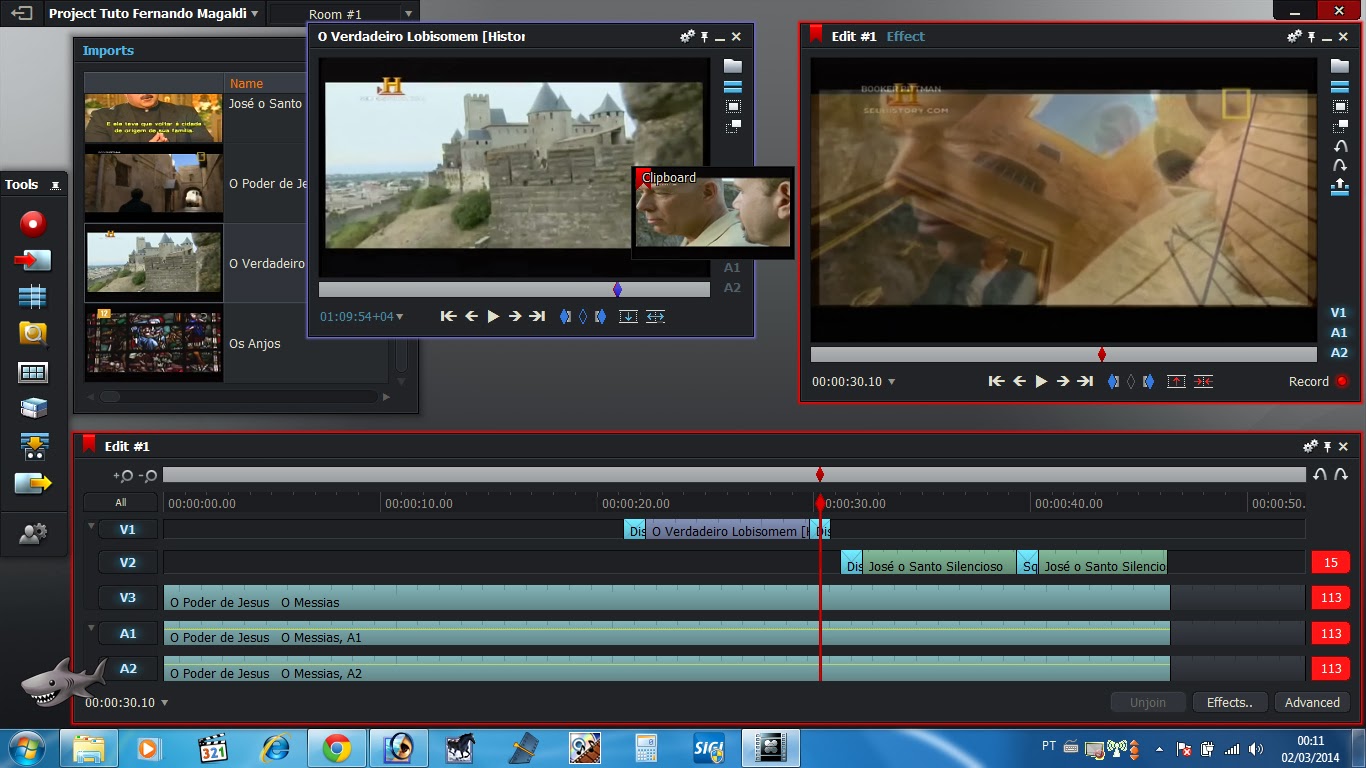
Task: Toggle the A1 track button on the timeline
Action: click(127, 633)
